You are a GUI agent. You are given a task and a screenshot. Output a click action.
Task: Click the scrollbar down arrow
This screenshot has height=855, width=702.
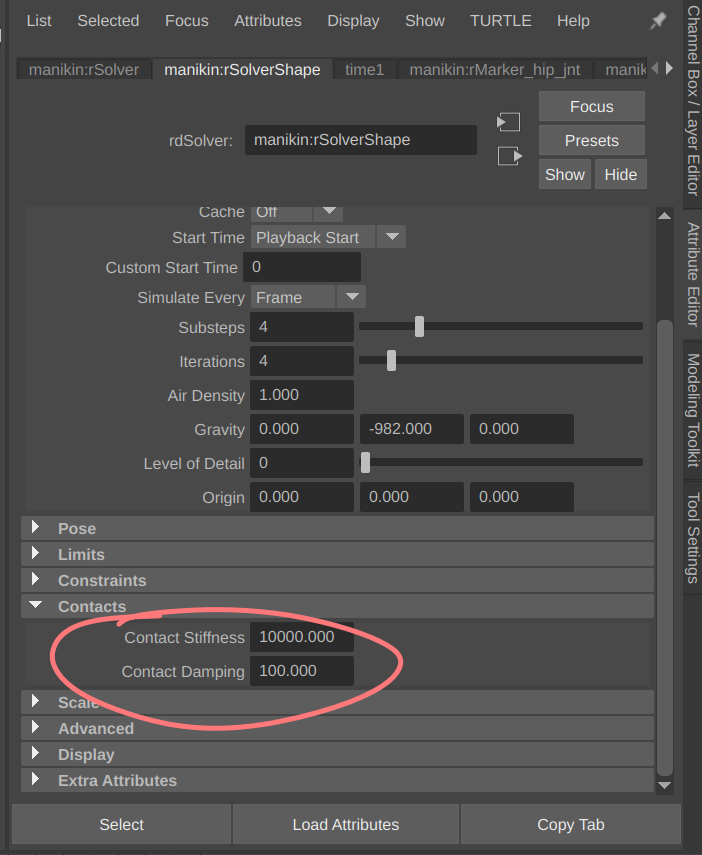664,785
